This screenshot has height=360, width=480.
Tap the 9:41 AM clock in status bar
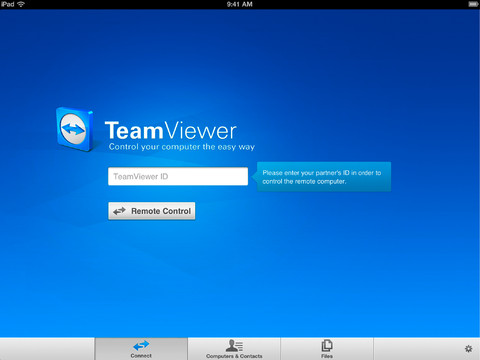(239, 4)
